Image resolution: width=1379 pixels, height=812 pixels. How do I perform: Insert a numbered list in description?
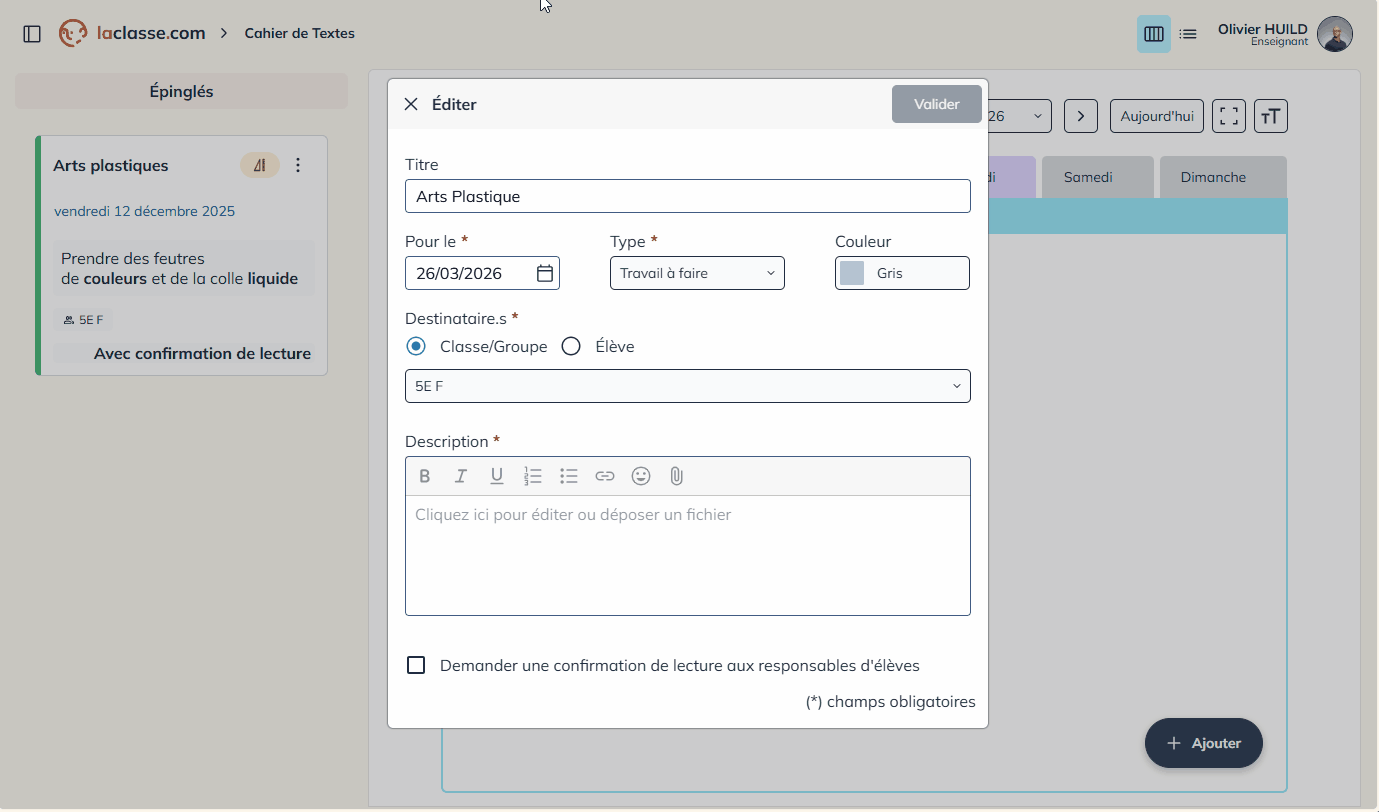(533, 476)
